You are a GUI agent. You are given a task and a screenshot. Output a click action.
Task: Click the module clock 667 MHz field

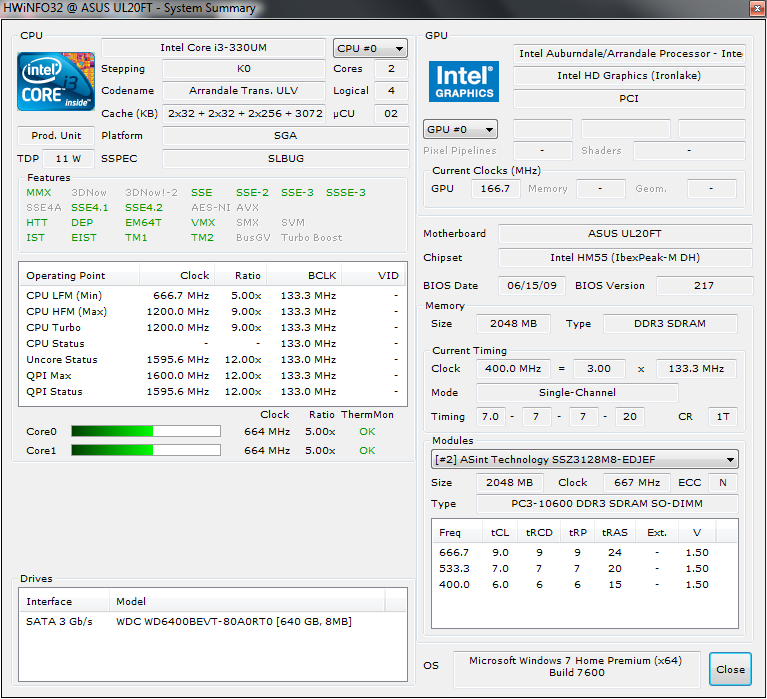[637, 482]
